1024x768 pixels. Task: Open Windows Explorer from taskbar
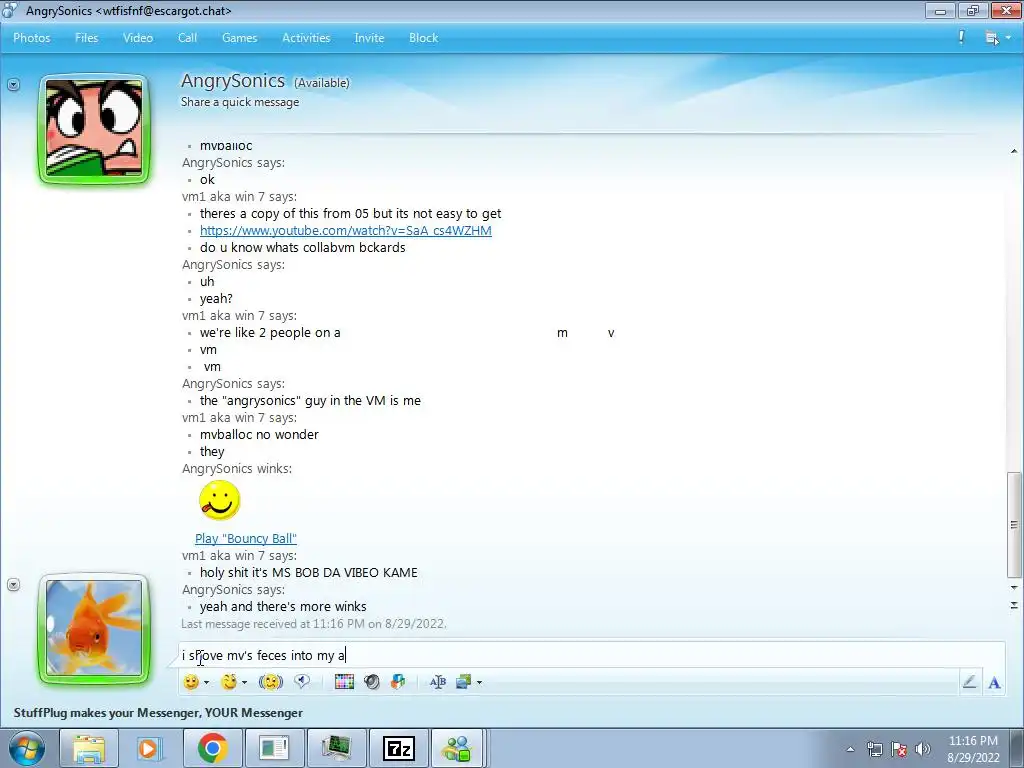[89, 748]
